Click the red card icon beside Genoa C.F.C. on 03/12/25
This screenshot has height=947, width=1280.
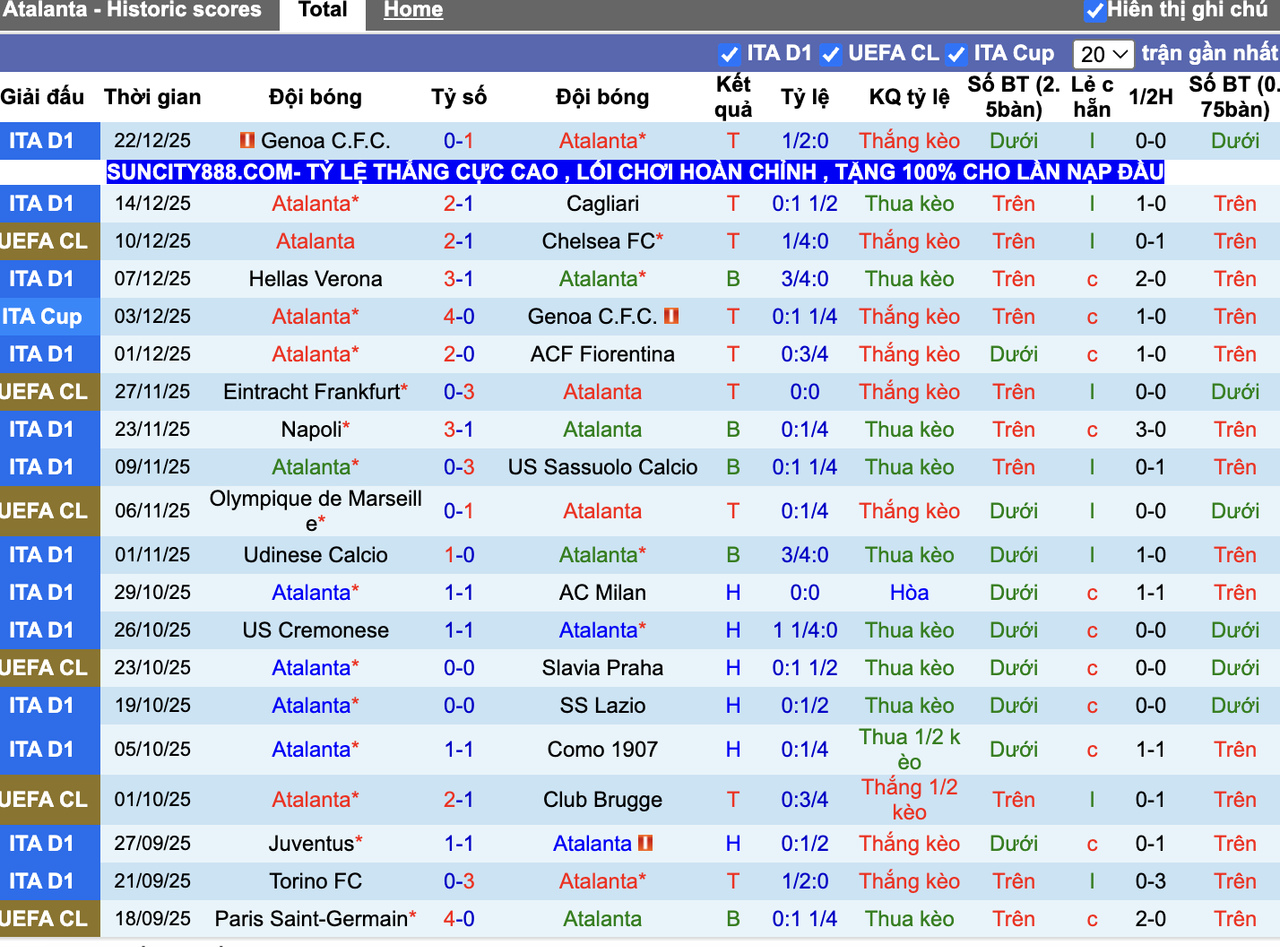[671, 316]
